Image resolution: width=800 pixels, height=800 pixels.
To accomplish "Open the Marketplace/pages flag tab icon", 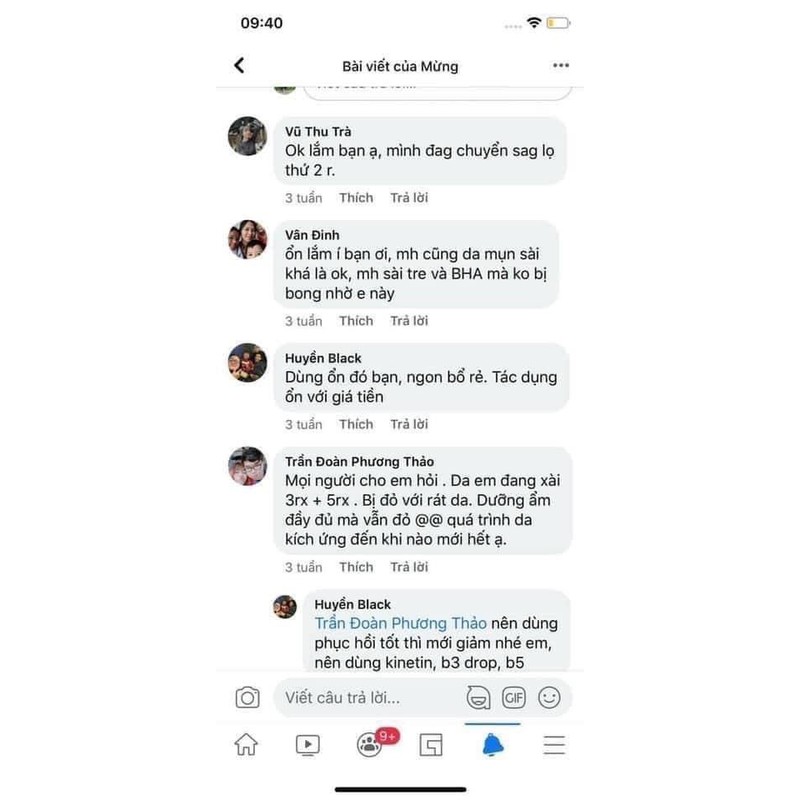I will tap(431, 745).
